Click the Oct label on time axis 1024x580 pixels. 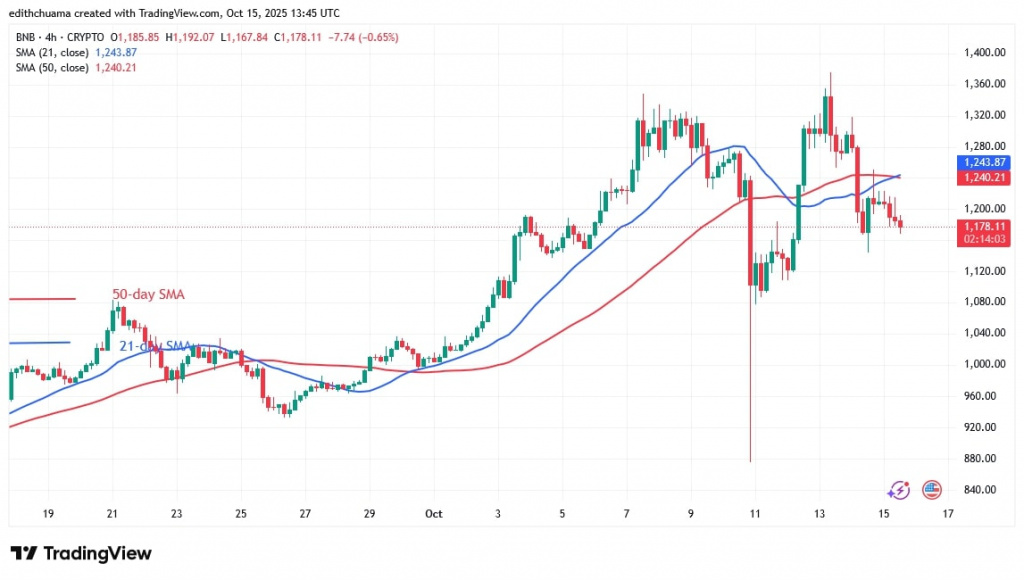[x=435, y=514]
